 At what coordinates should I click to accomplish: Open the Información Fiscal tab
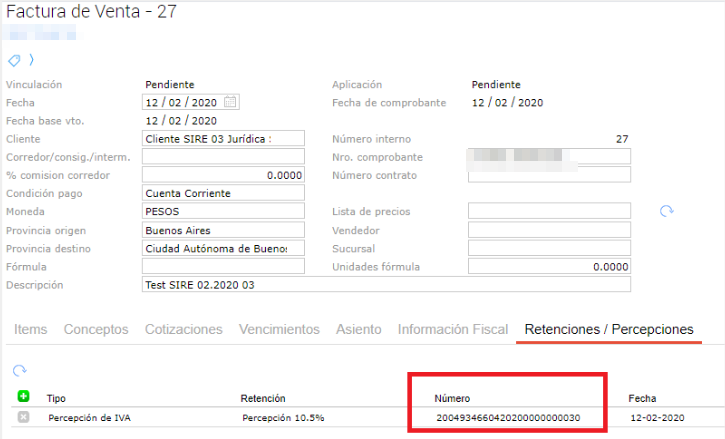(453, 329)
